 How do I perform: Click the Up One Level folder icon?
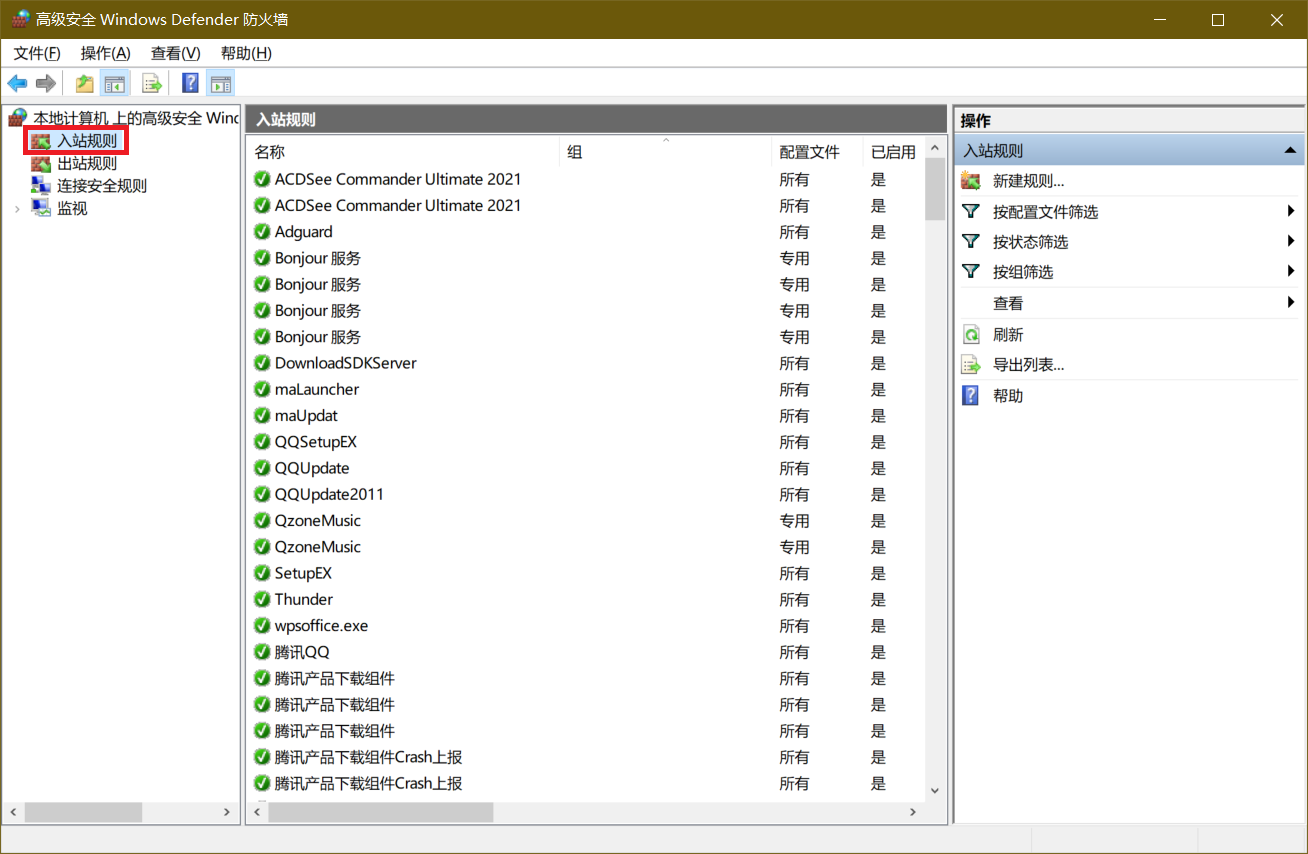(x=85, y=83)
